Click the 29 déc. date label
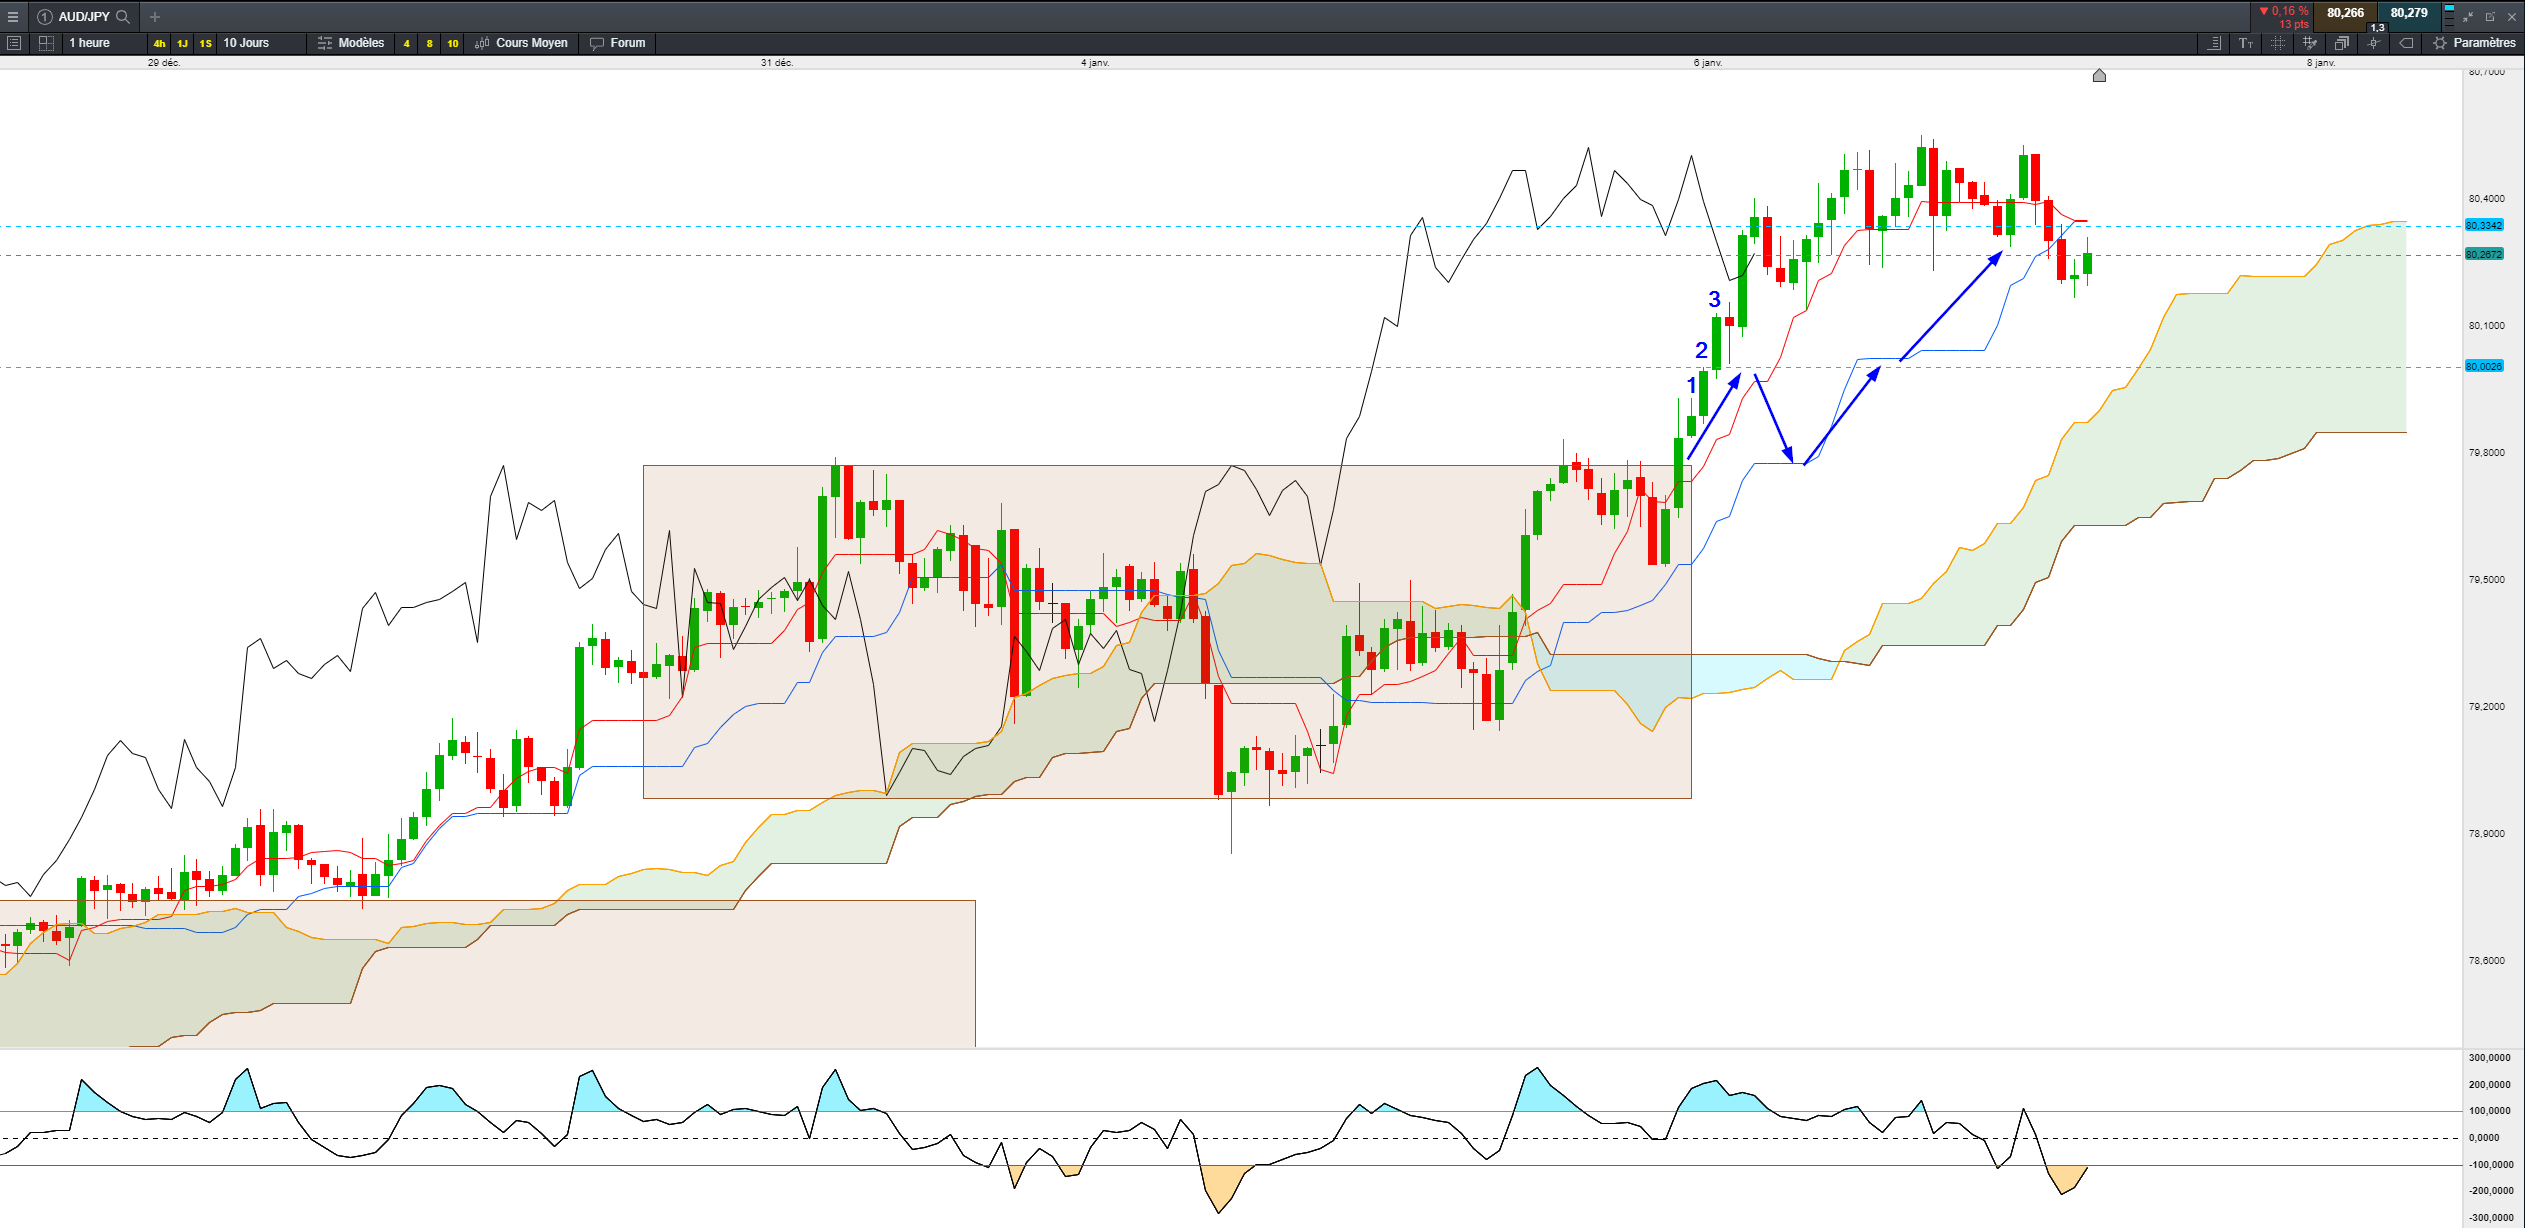 tap(164, 63)
